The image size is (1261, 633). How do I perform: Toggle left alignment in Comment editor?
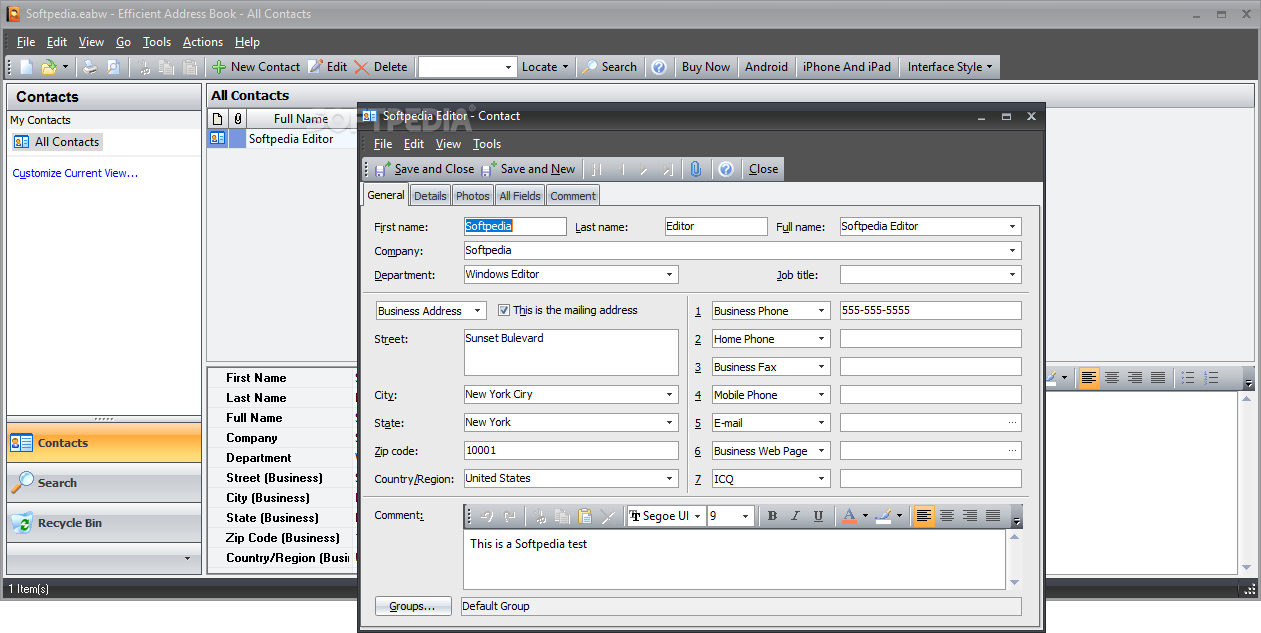click(x=924, y=516)
